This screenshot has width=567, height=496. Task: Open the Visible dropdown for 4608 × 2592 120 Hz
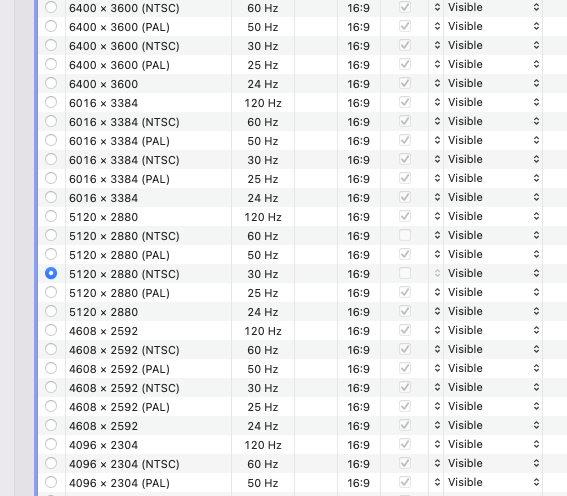click(493, 330)
